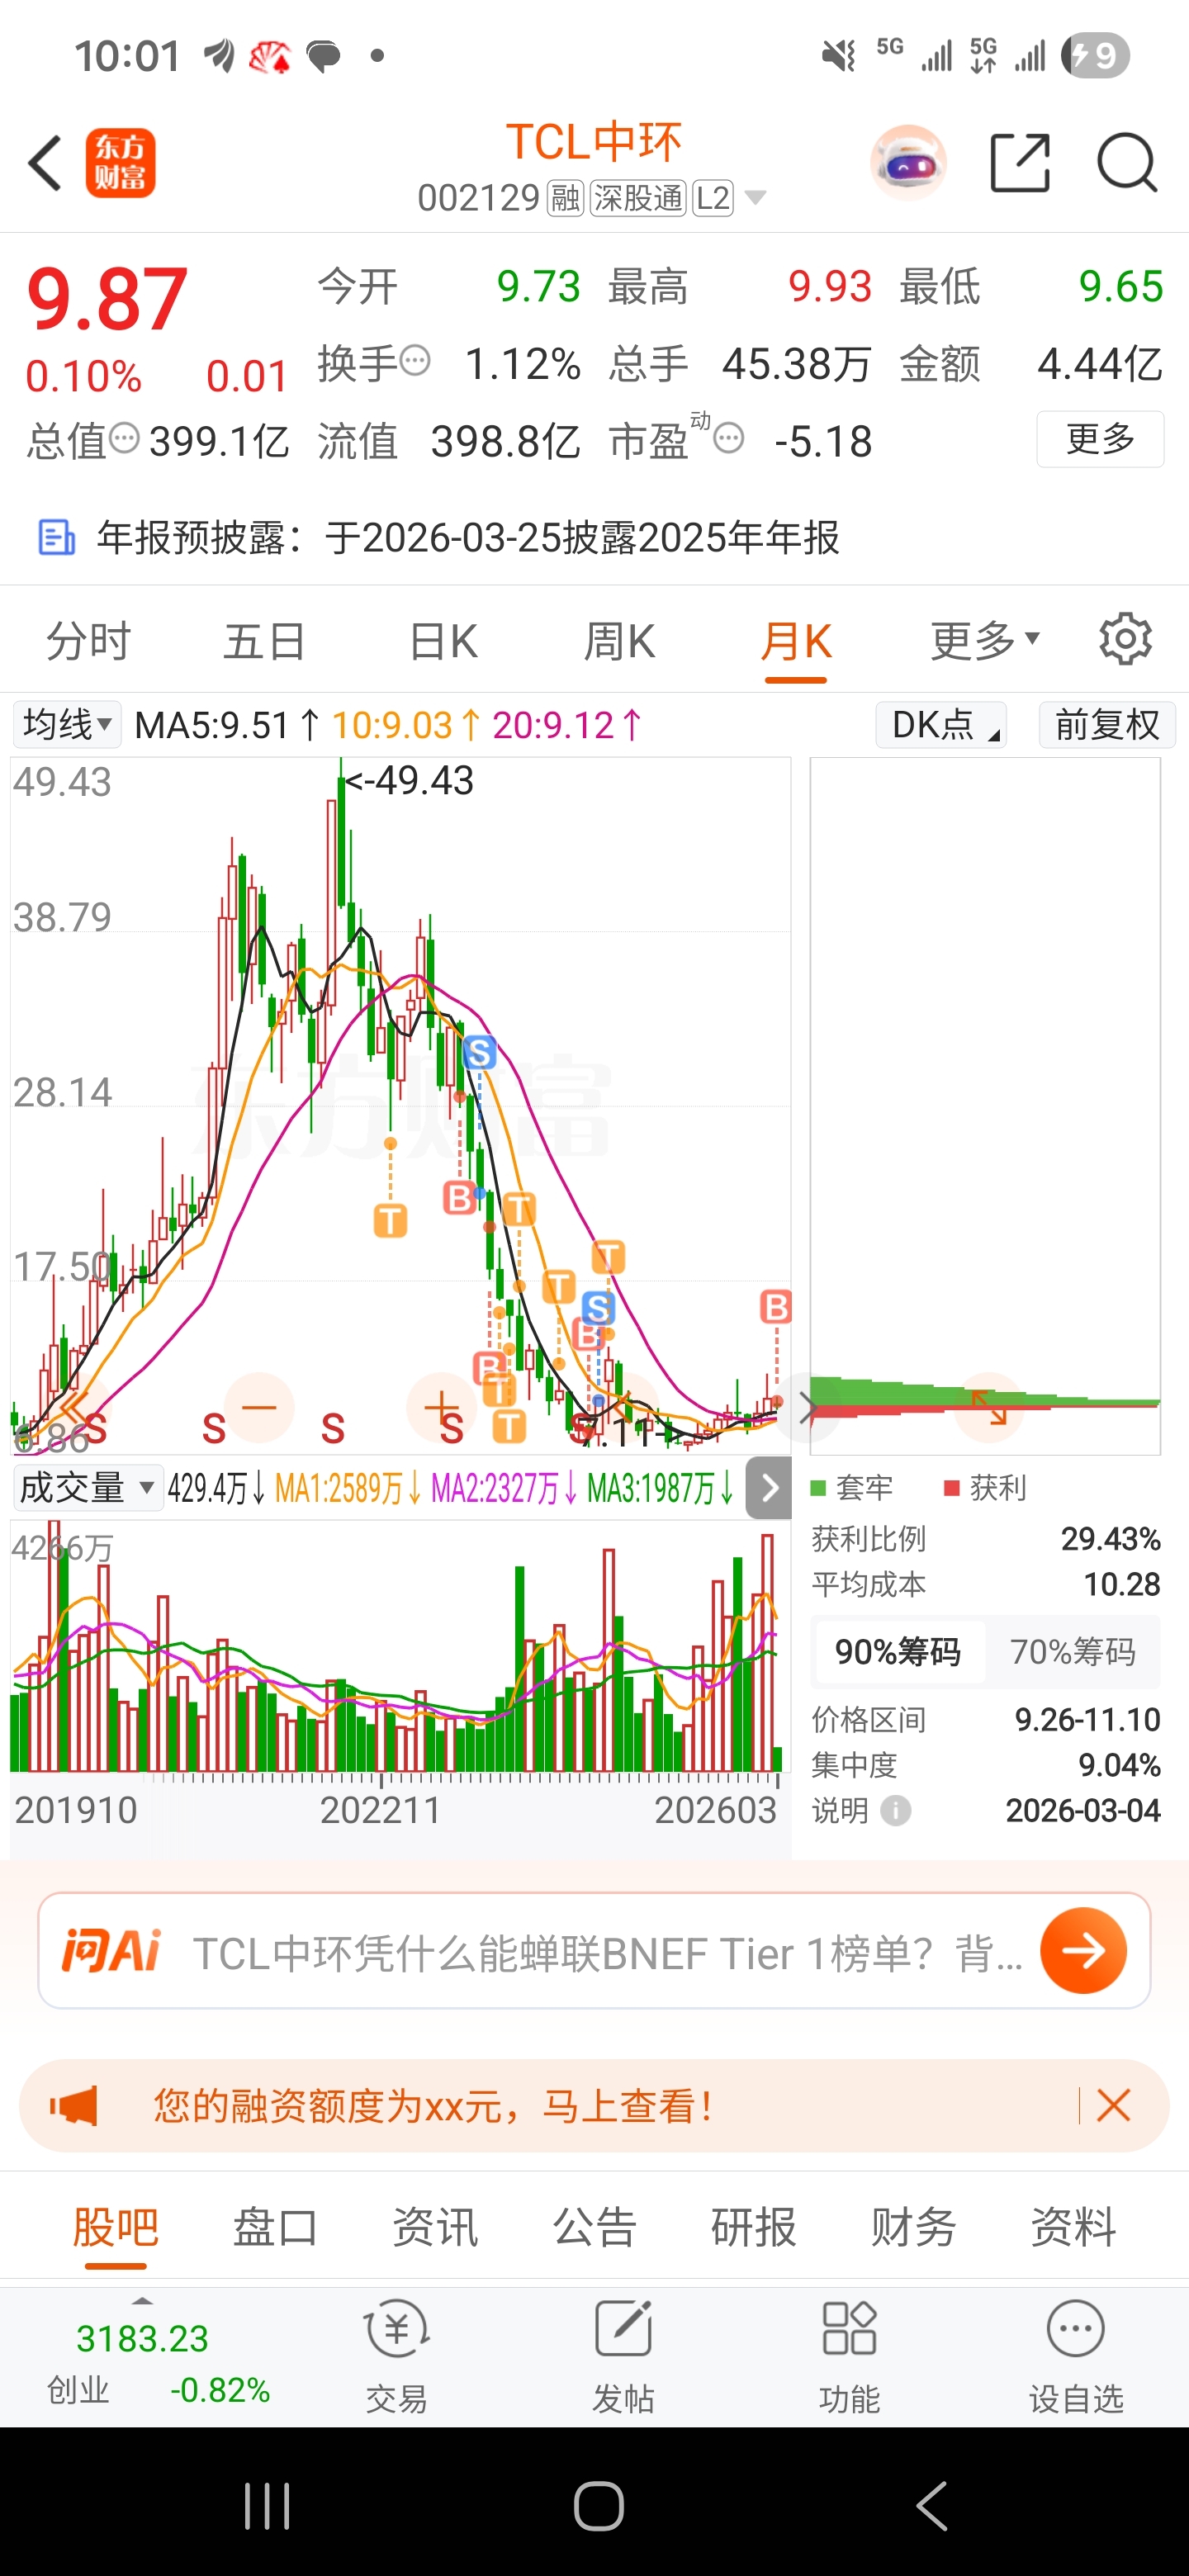
Task: Send the 问AI question arrow button
Action: pos(1083,1950)
